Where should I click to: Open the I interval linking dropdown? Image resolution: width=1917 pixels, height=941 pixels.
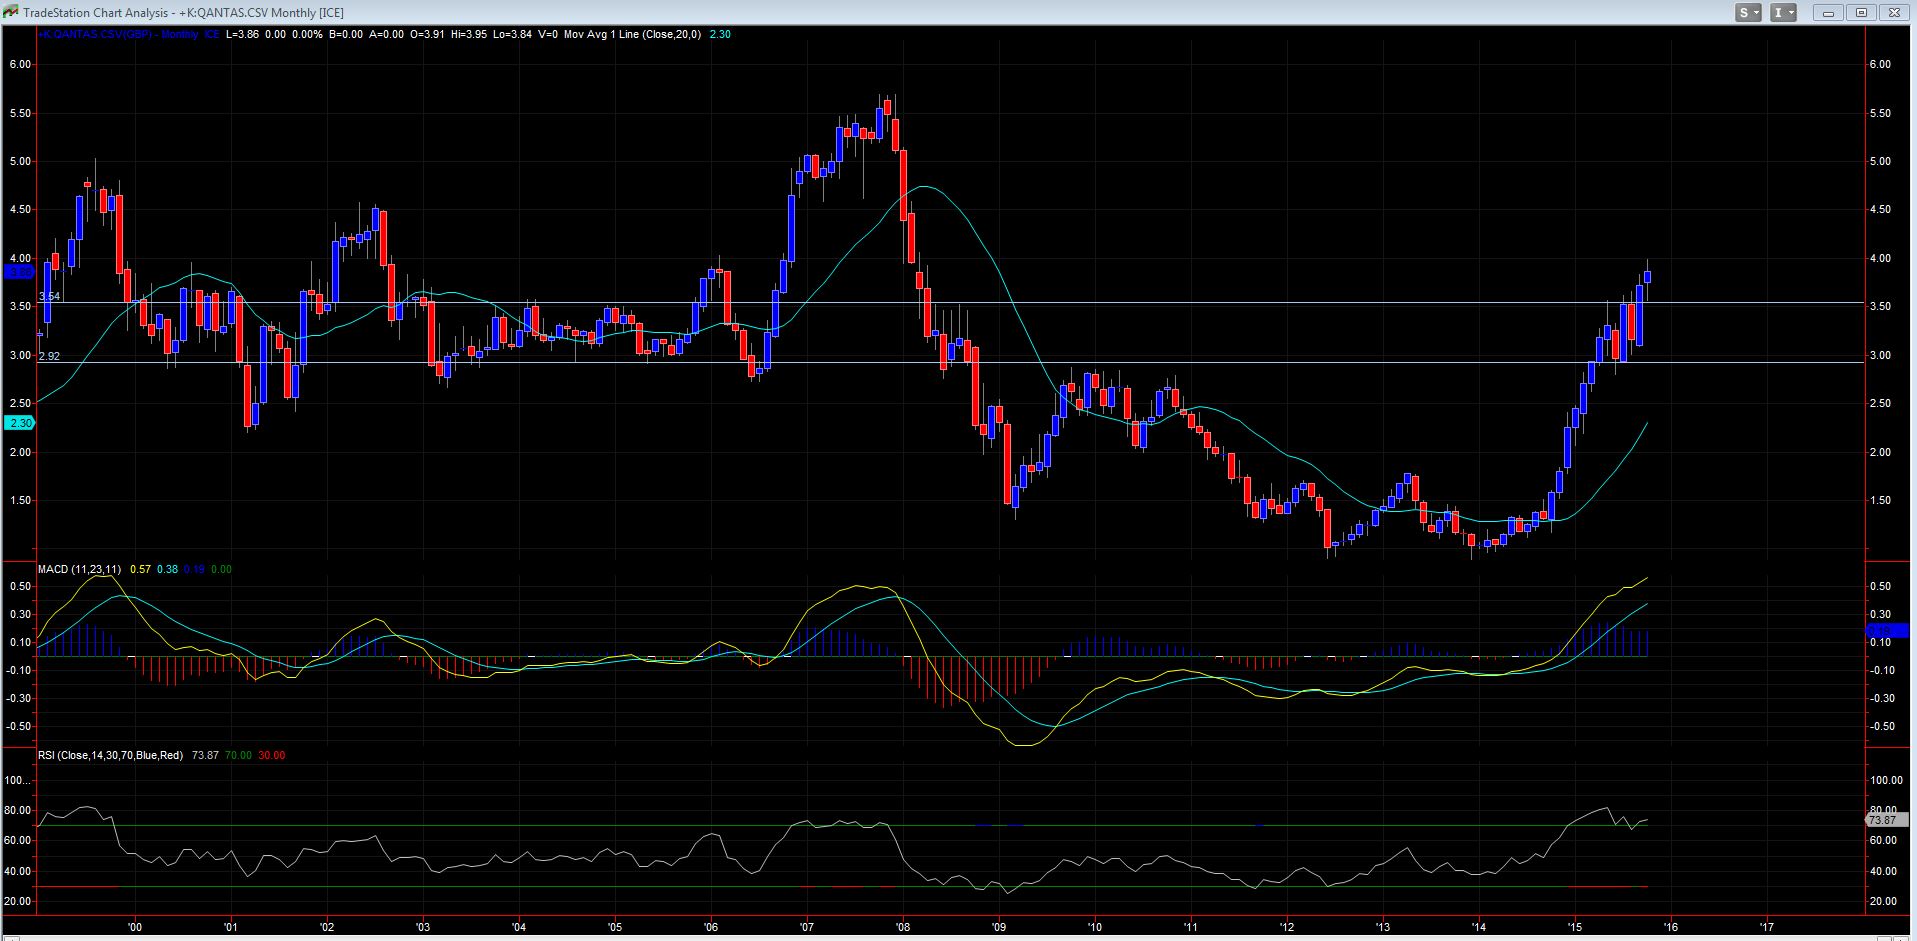click(1783, 13)
